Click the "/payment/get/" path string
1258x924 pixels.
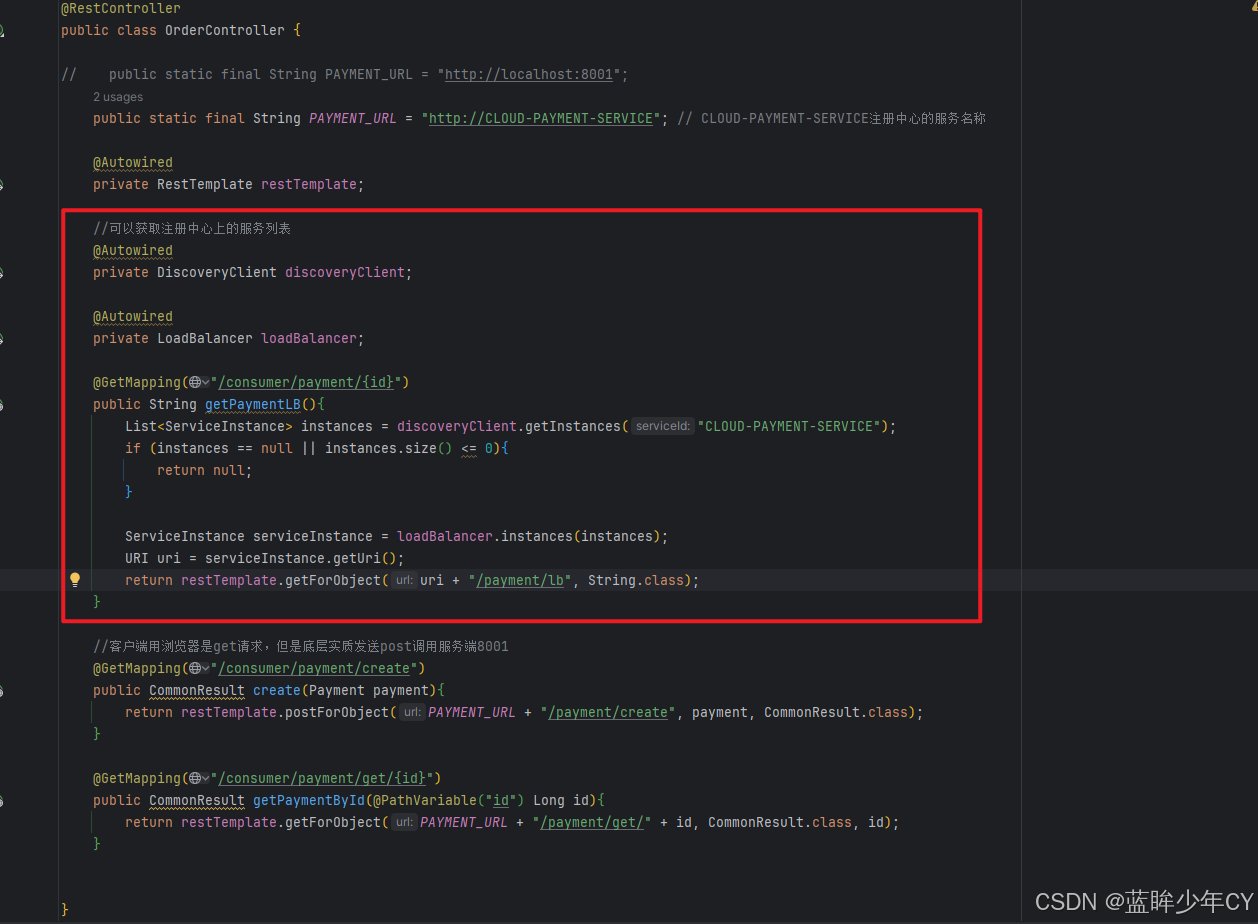(591, 822)
